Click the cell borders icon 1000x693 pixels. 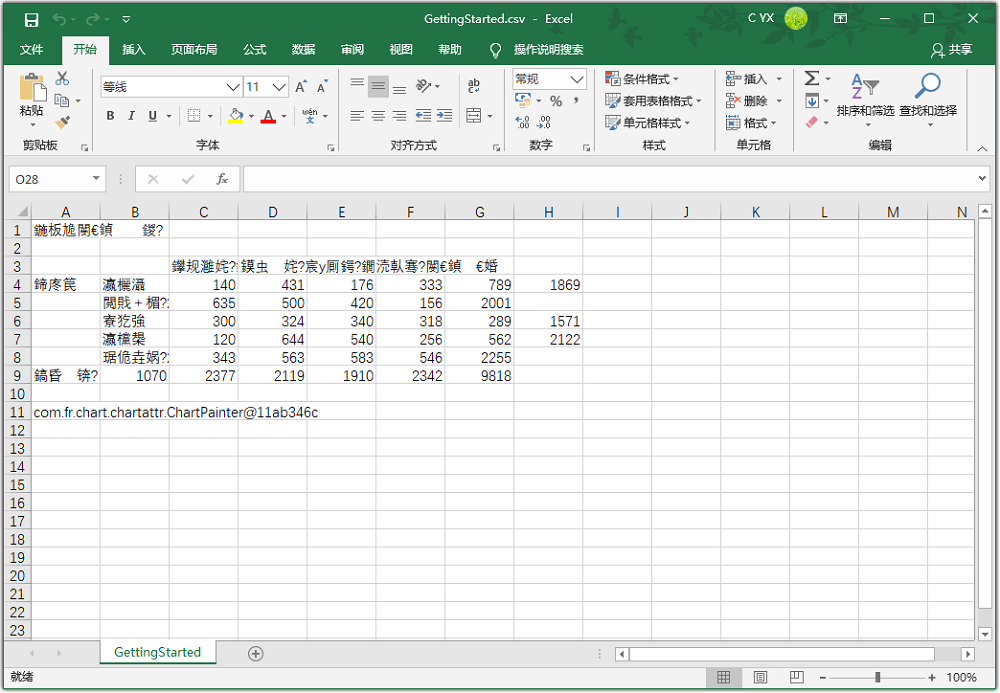(x=194, y=116)
